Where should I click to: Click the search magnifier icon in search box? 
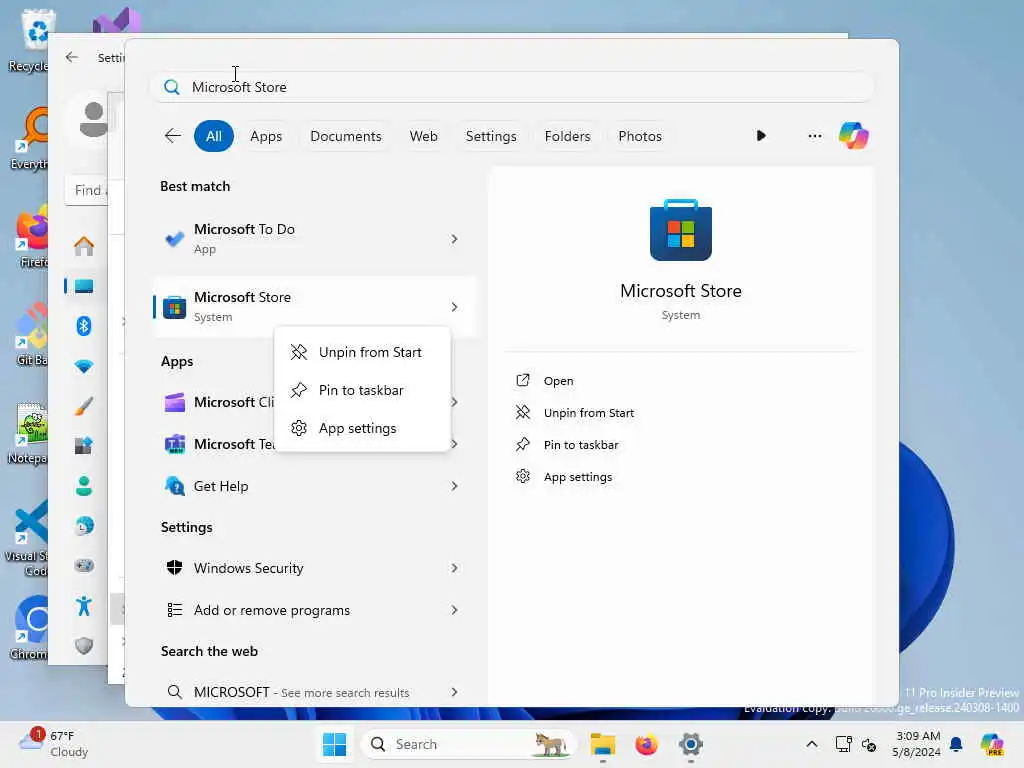coord(172,87)
